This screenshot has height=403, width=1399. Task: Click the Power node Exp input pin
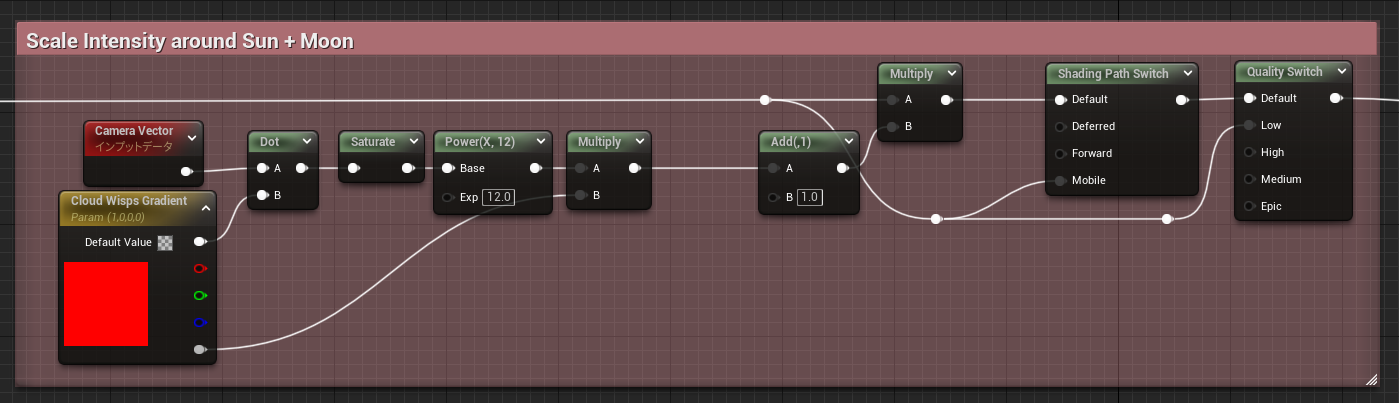[448, 197]
